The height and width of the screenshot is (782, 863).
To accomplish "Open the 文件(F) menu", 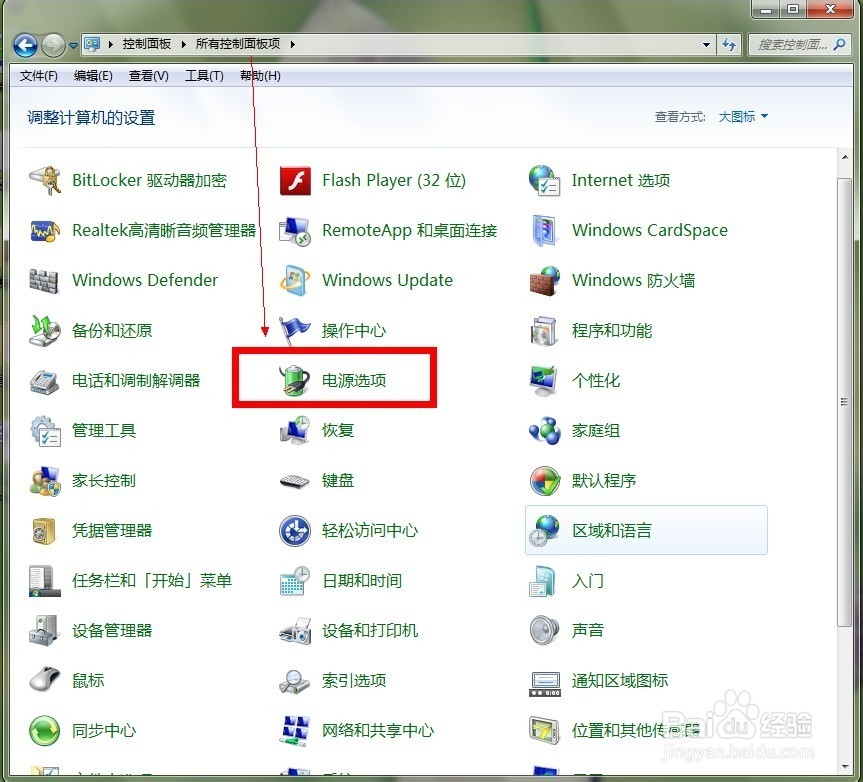I will (39, 76).
